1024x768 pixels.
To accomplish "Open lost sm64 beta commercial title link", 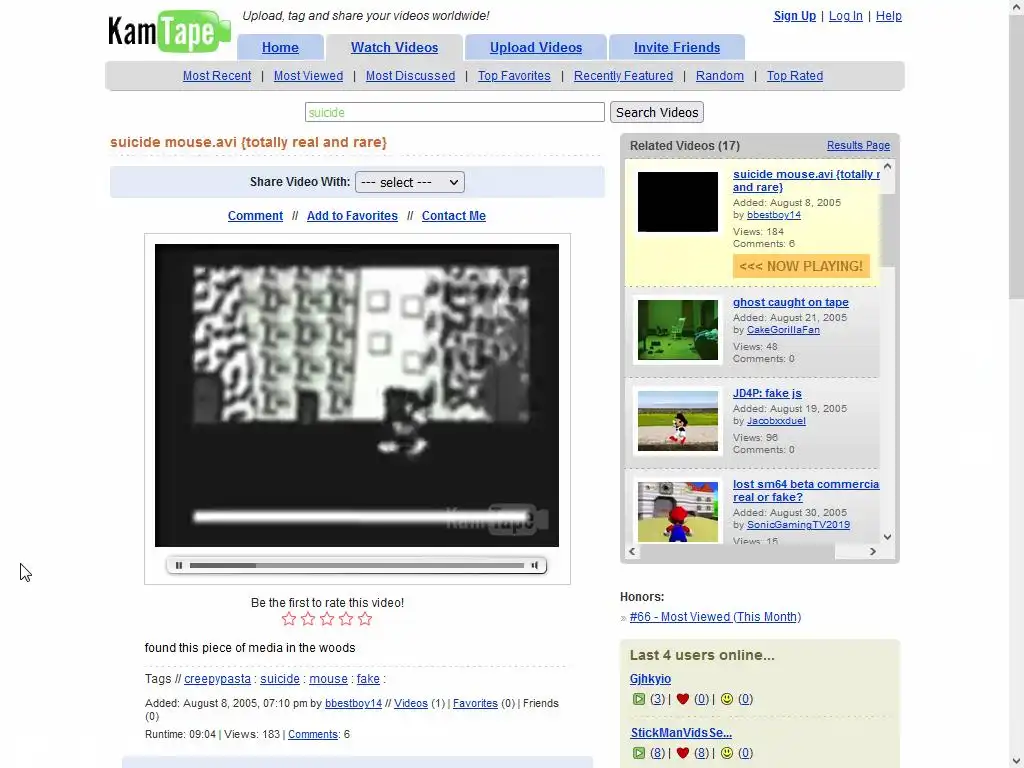I will [x=806, y=490].
